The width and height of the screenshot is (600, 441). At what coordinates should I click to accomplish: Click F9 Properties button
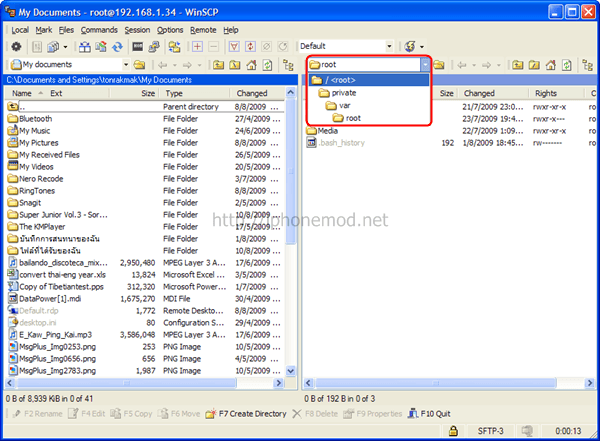click(373, 414)
